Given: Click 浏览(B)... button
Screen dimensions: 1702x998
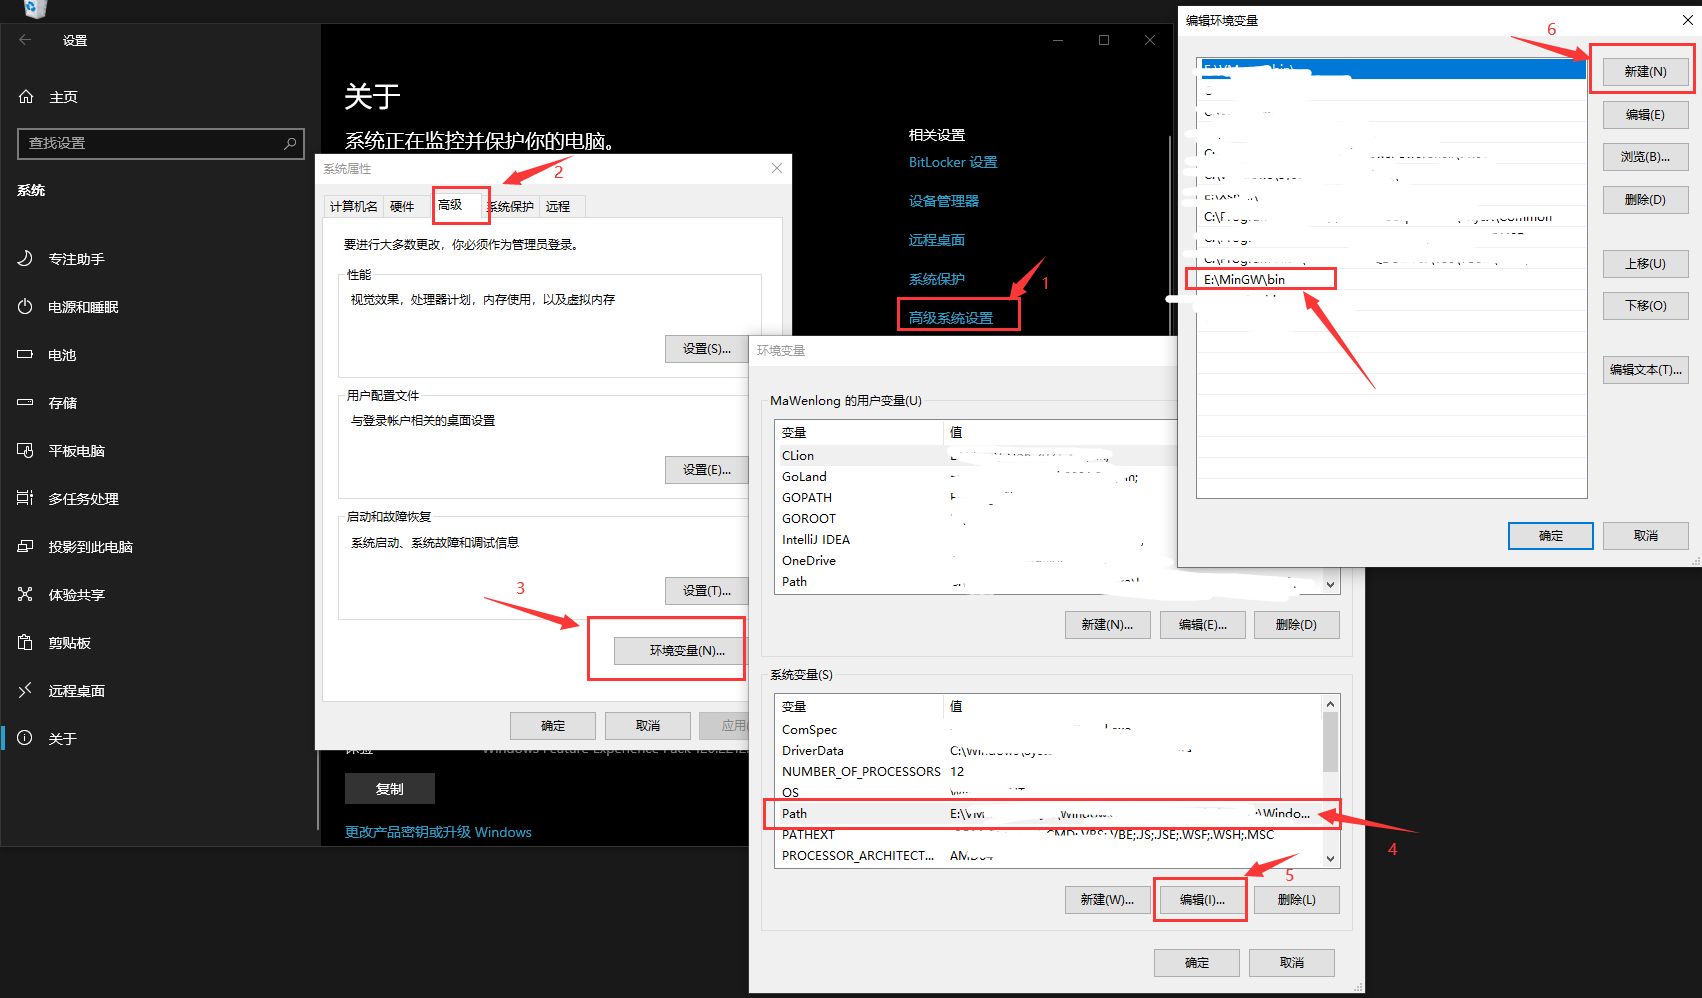Looking at the screenshot, I should pos(1645,157).
